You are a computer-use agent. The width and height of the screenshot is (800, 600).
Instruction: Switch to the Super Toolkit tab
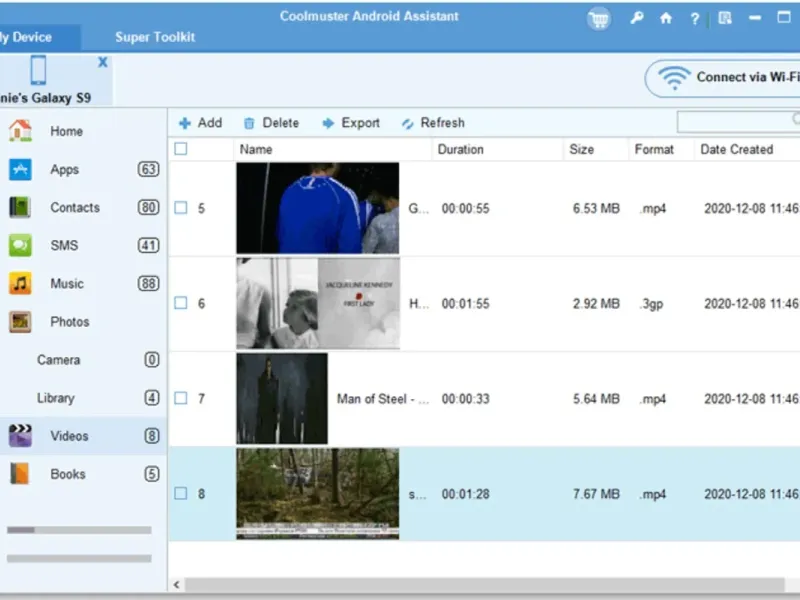pyautogui.click(x=155, y=37)
